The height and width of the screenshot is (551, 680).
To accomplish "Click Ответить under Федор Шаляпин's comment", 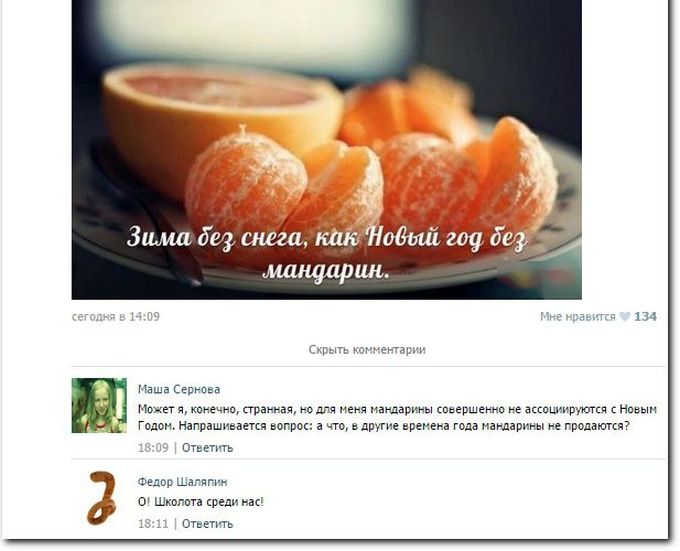I will tap(207, 524).
